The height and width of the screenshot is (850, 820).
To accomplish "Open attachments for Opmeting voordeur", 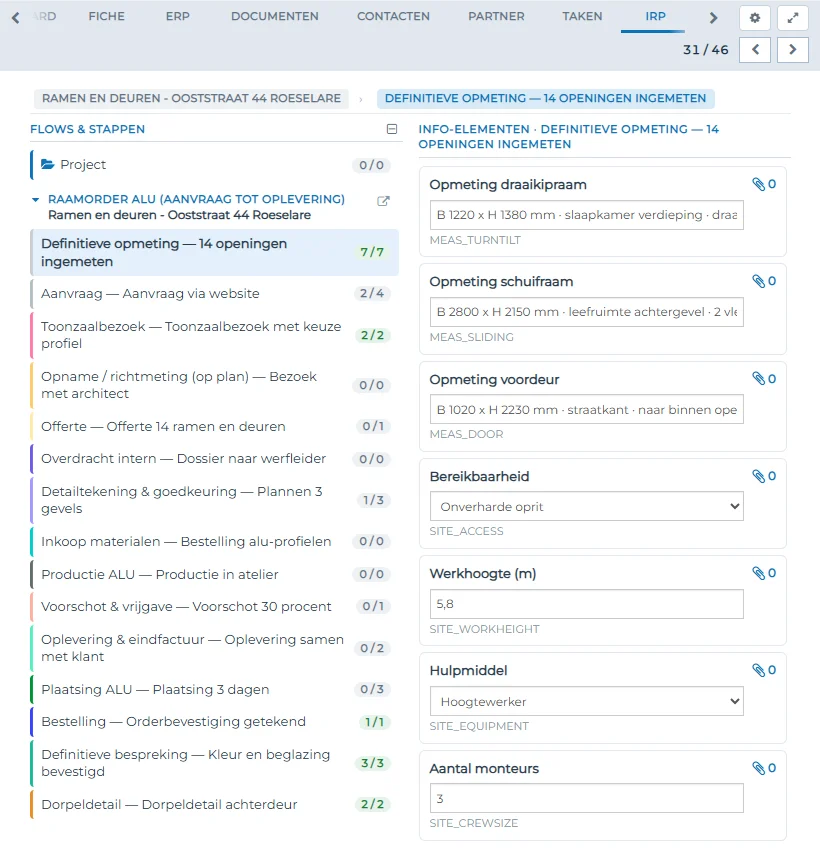I will click(764, 379).
